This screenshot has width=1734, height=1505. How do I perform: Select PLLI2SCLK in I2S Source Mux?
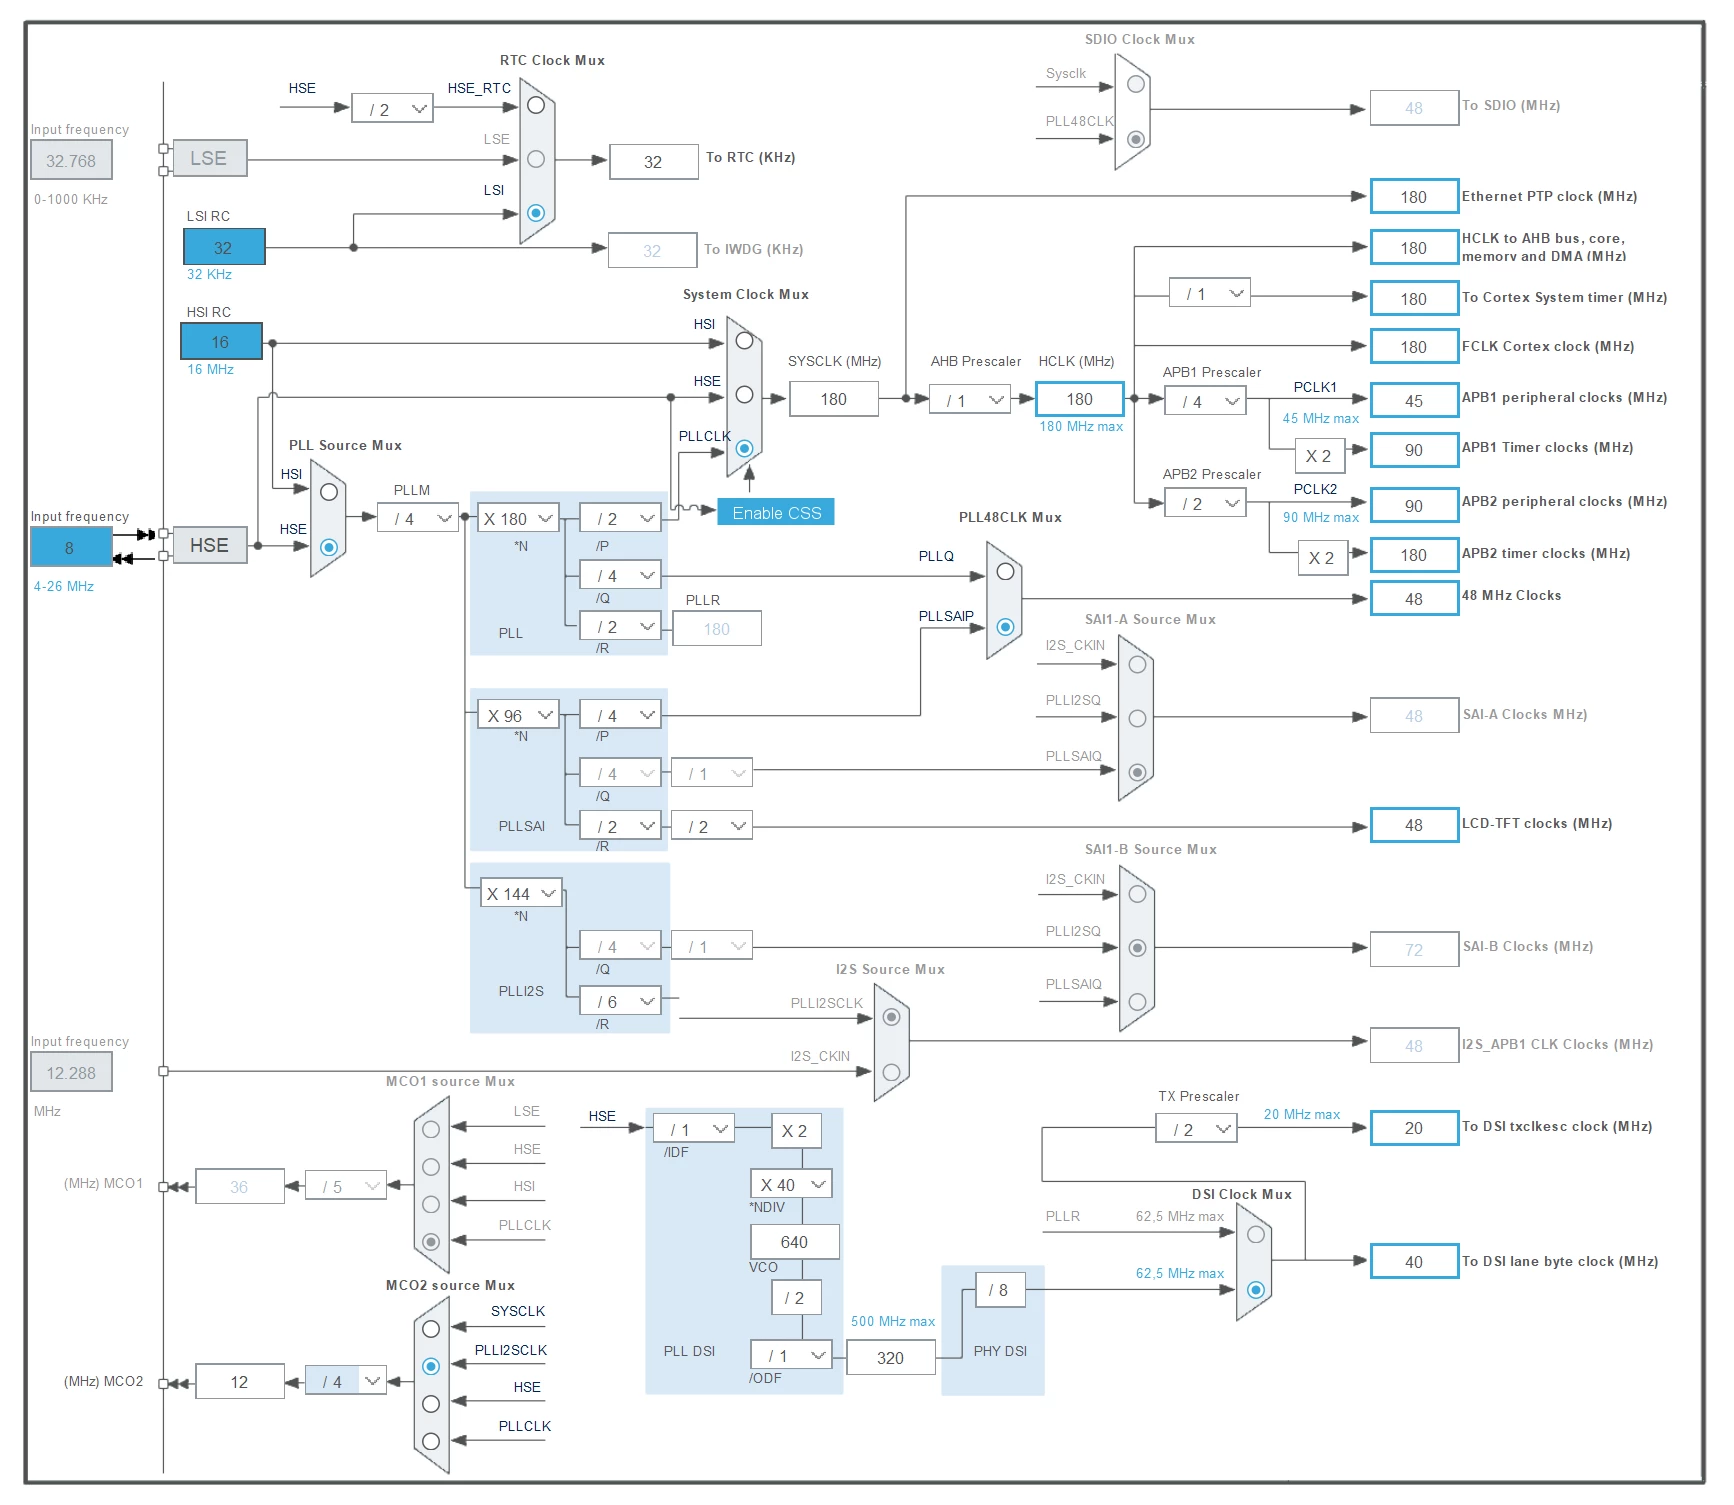click(x=891, y=1017)
